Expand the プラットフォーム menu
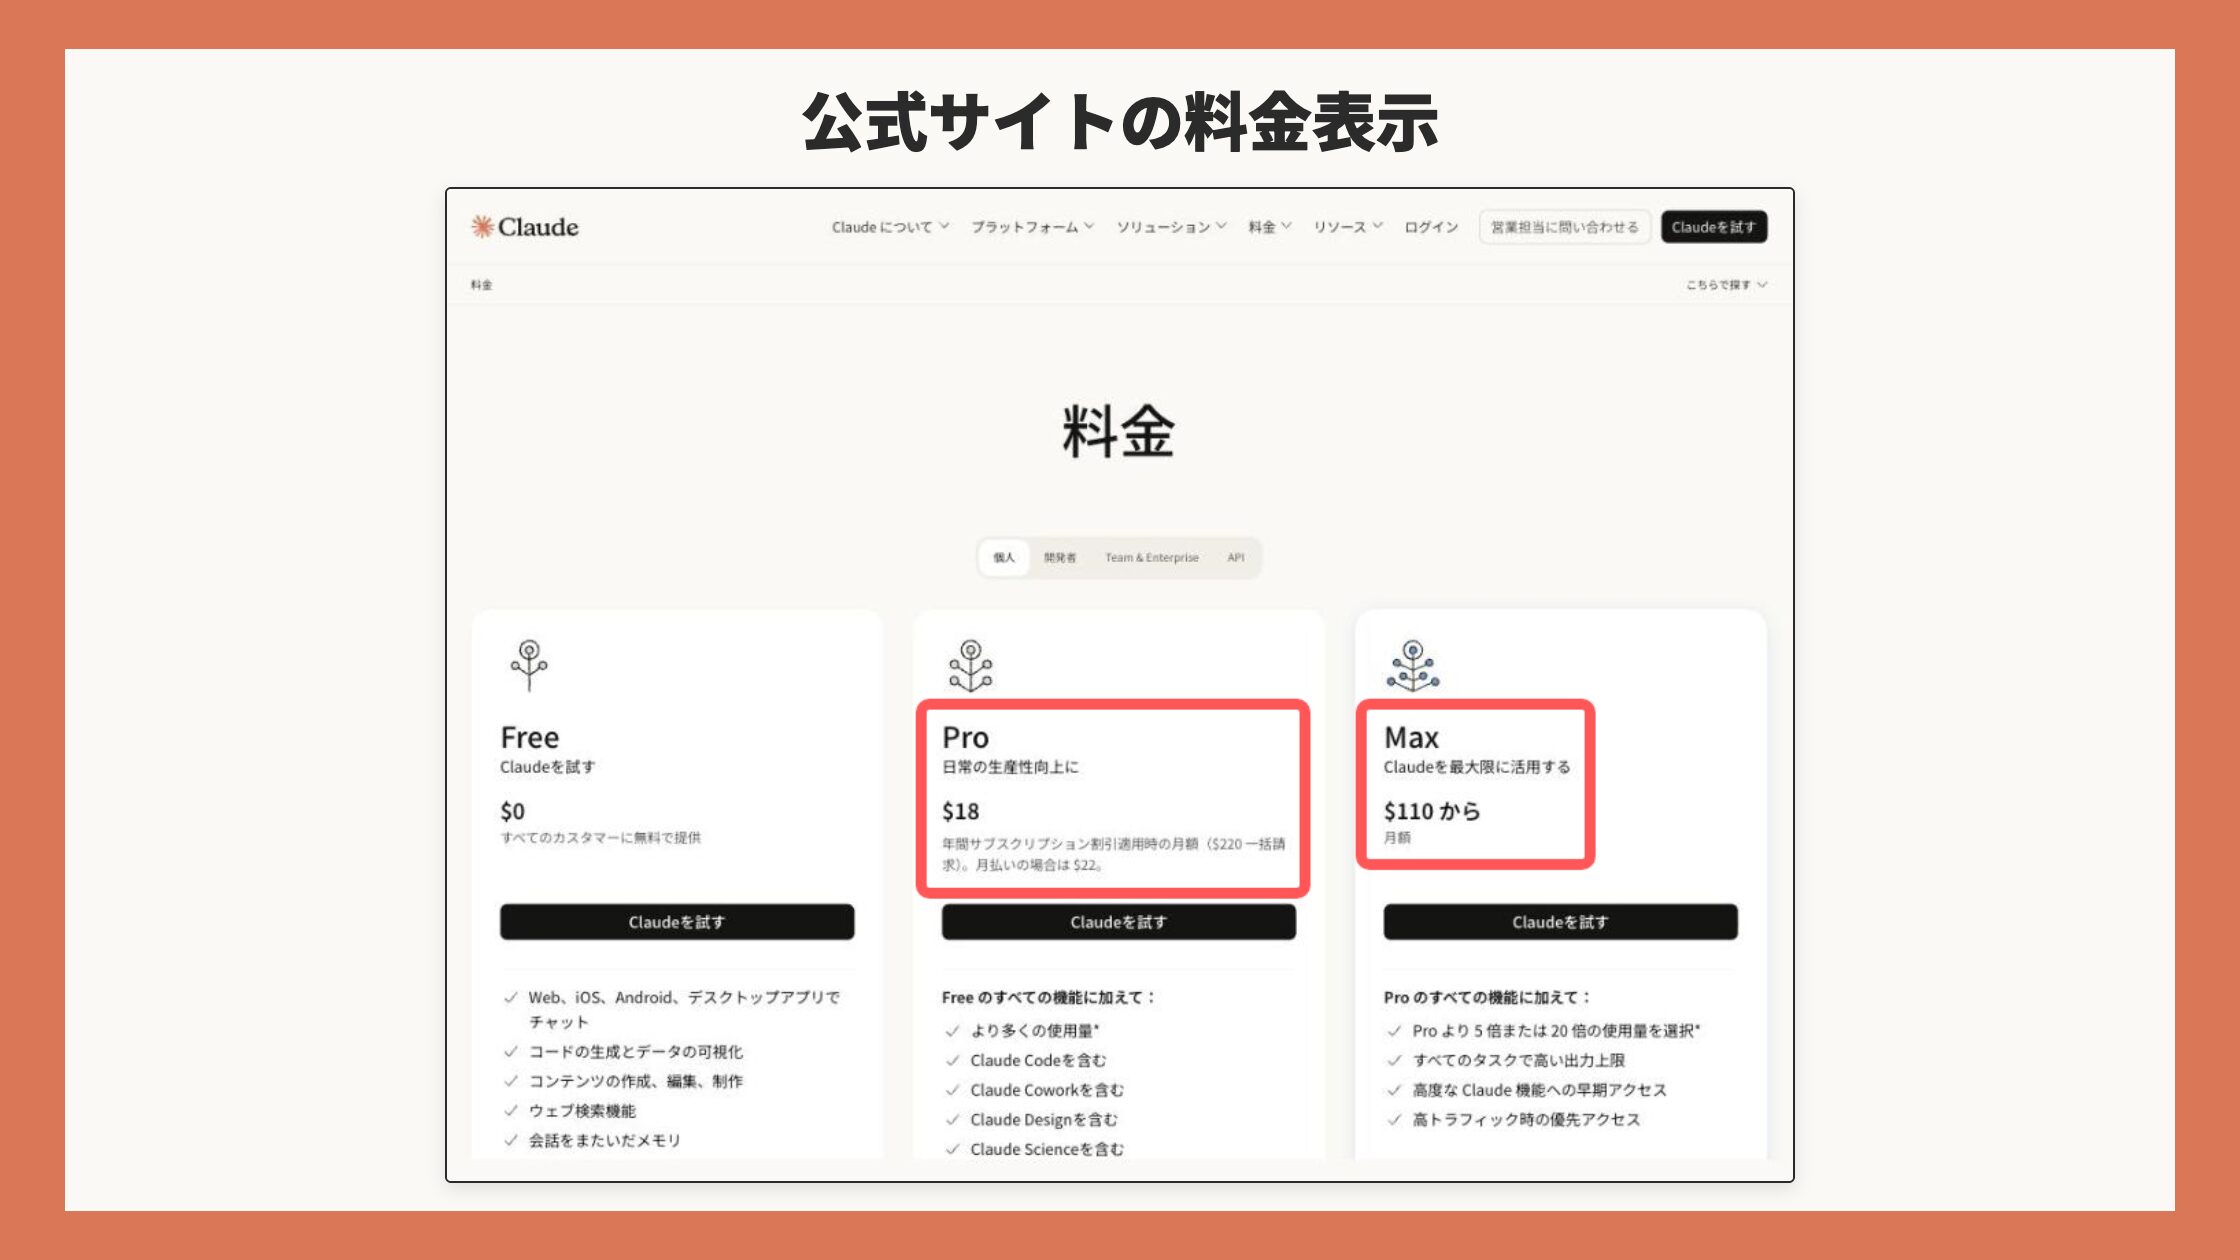Viewport: 2240px width, 1260px height. [x=1032, y=227]
